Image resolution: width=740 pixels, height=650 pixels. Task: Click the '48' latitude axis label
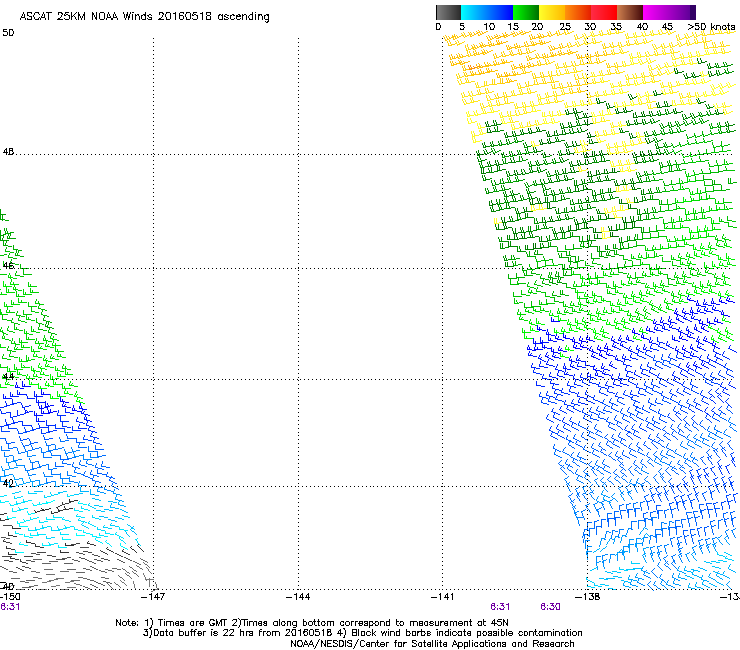tap(8, 152)
